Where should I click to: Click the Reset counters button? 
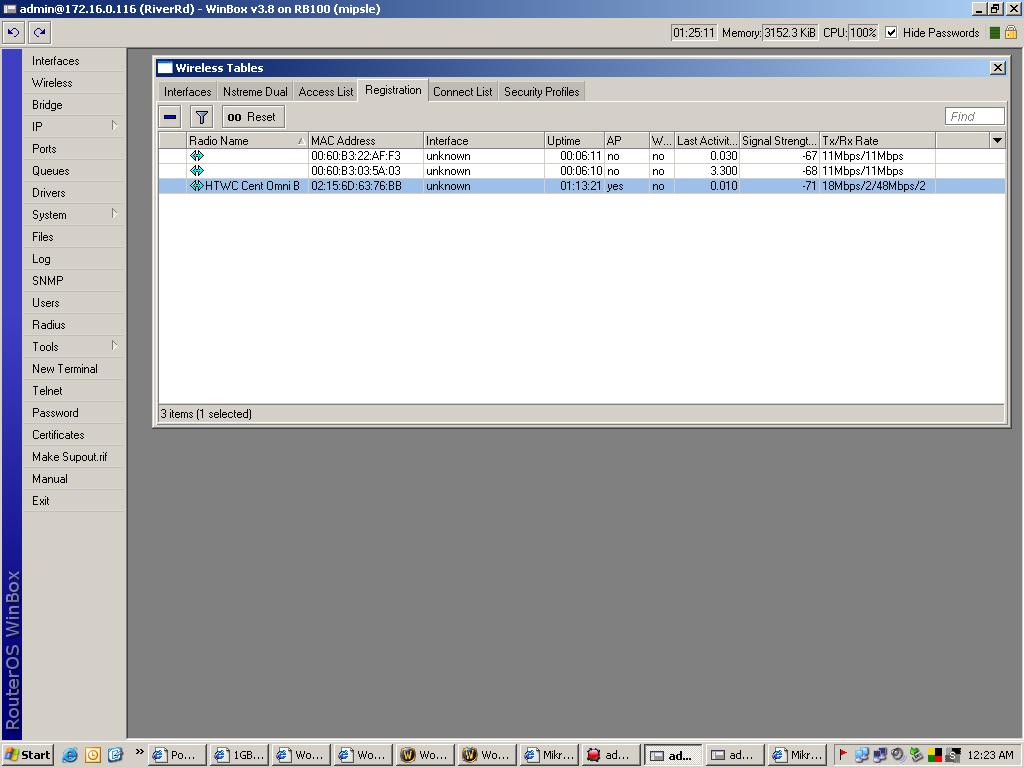[253, 117]
